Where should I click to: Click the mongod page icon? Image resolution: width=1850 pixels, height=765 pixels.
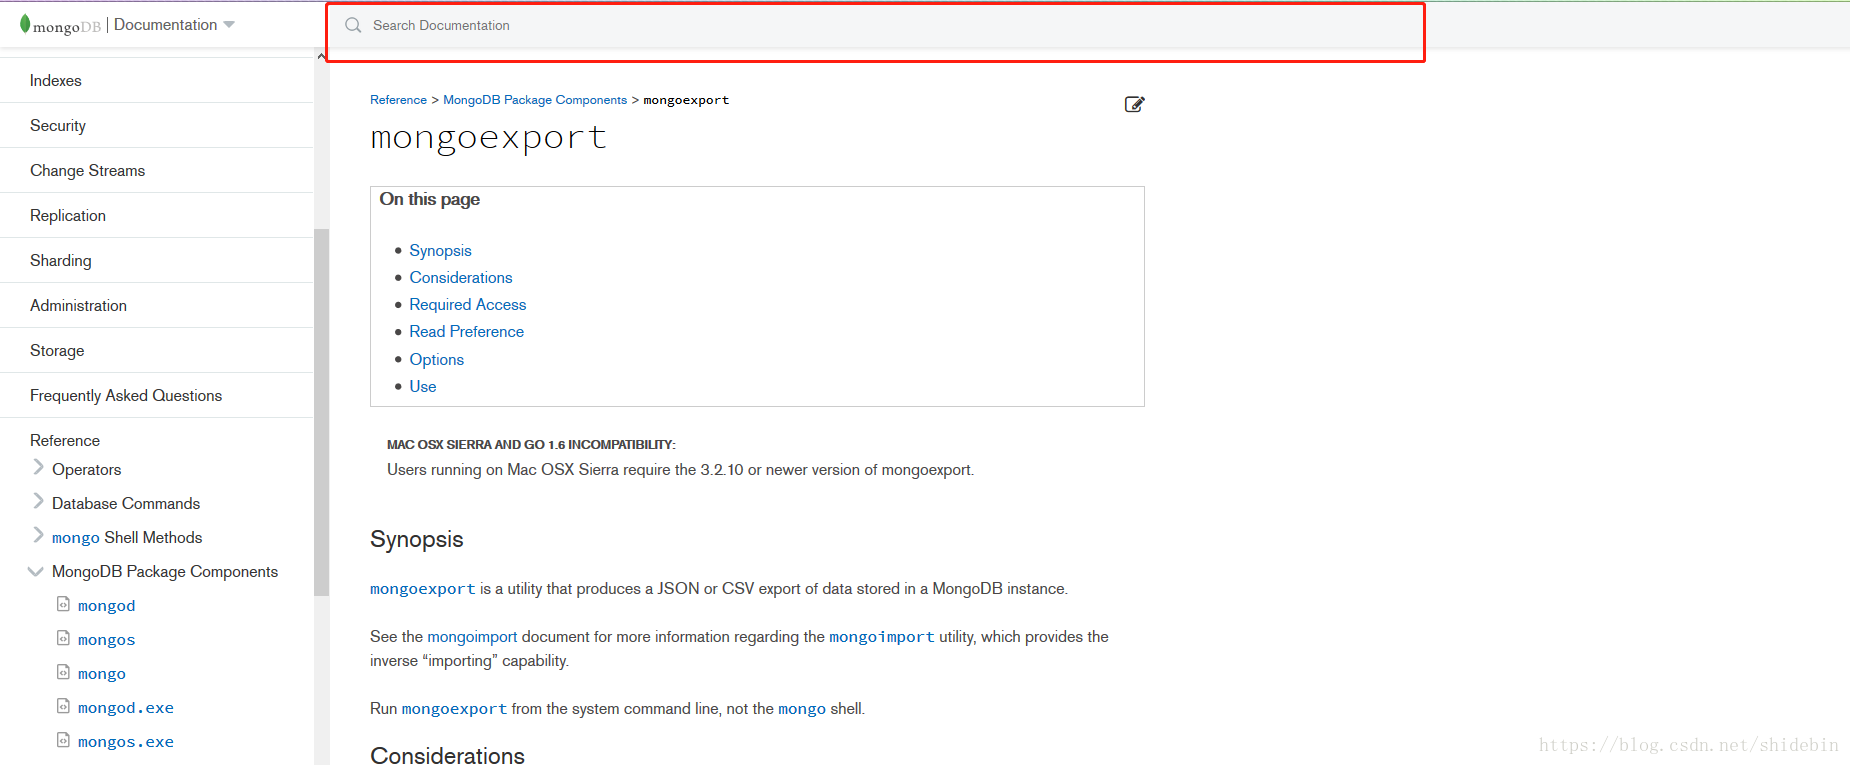pos(63,604)
